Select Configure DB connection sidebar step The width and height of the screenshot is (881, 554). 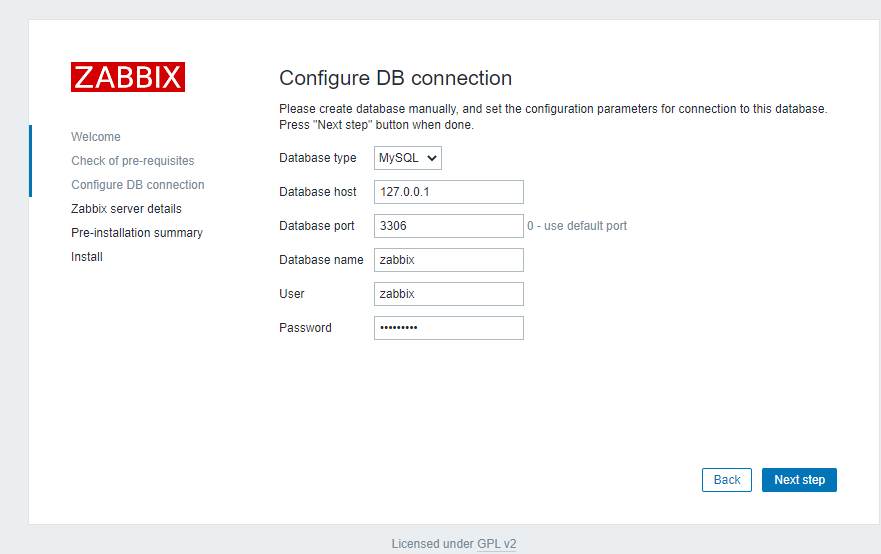[x=138, y=185]
